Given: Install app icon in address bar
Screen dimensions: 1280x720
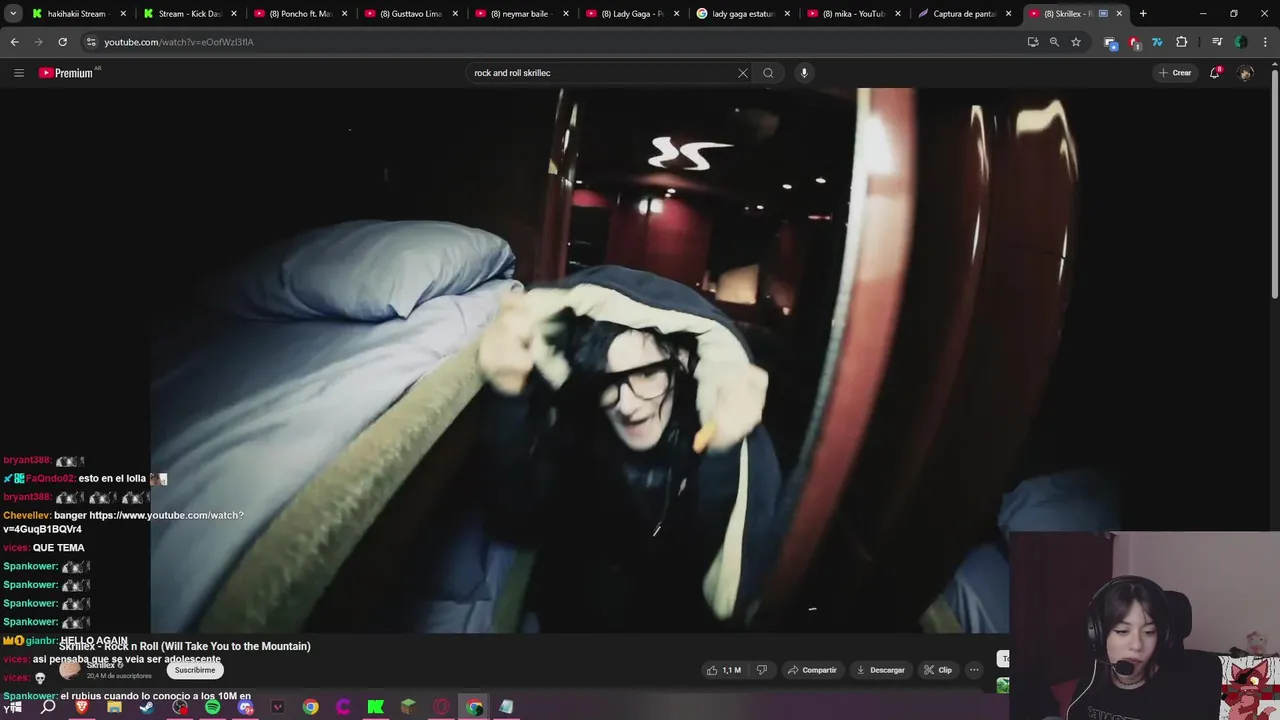Looking at the screenshot, I should (1033, 42).
